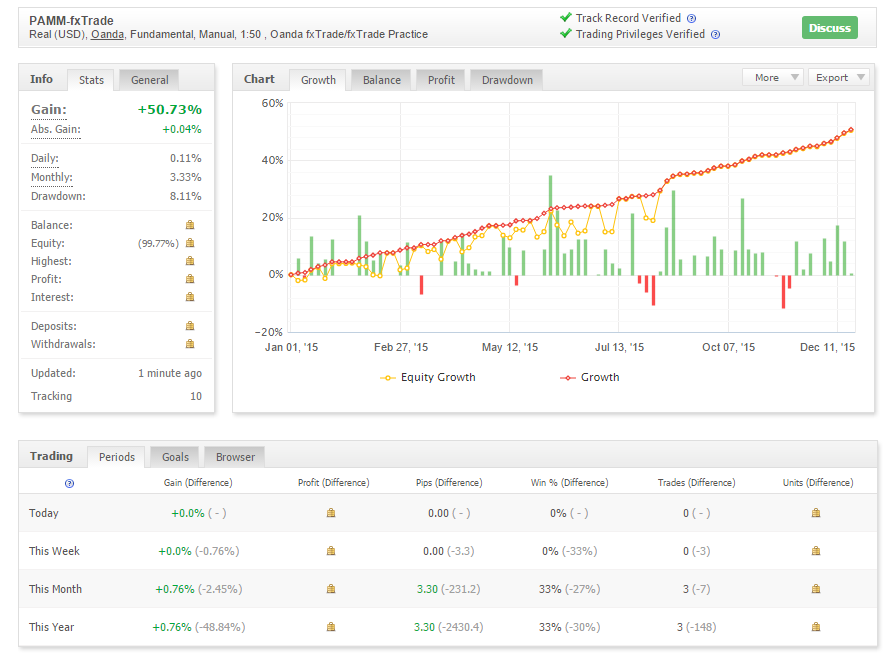
Task: Click the '1 minute ago' updated value
Action: (170, 373)
